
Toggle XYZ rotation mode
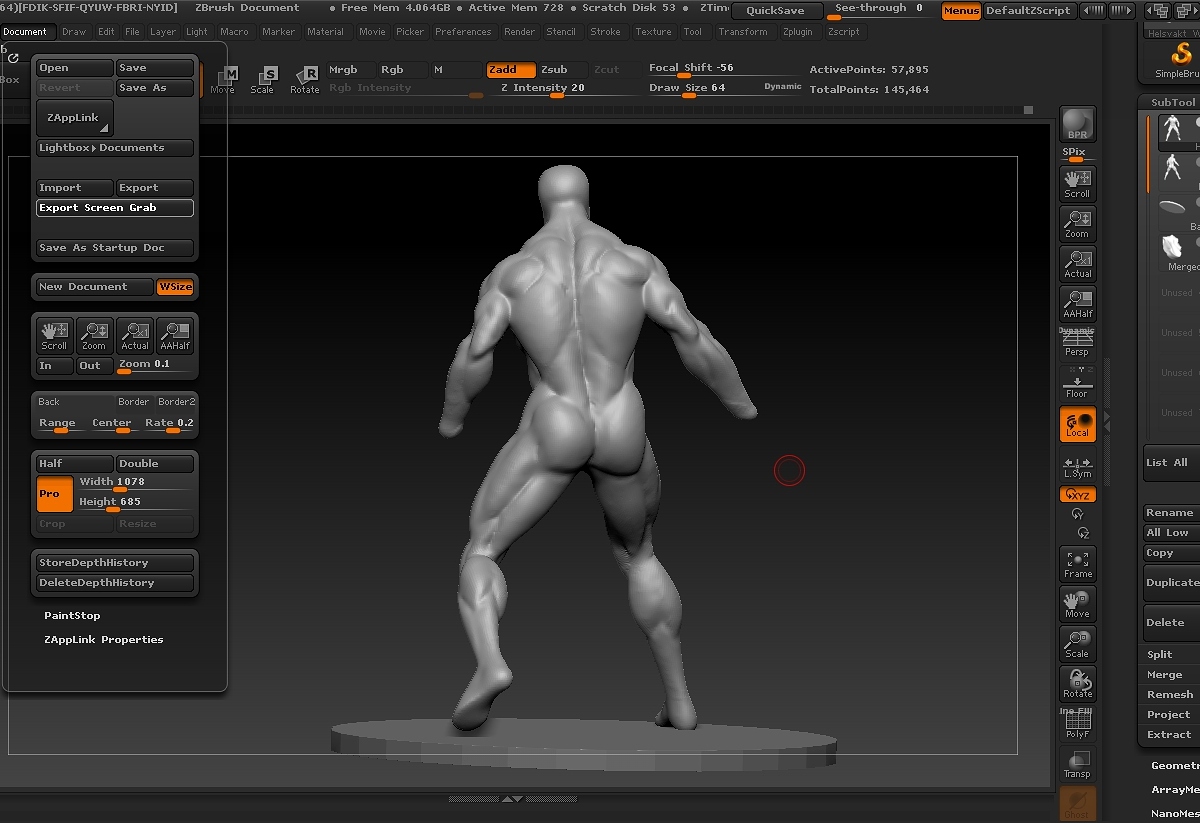click(1077, 495)
